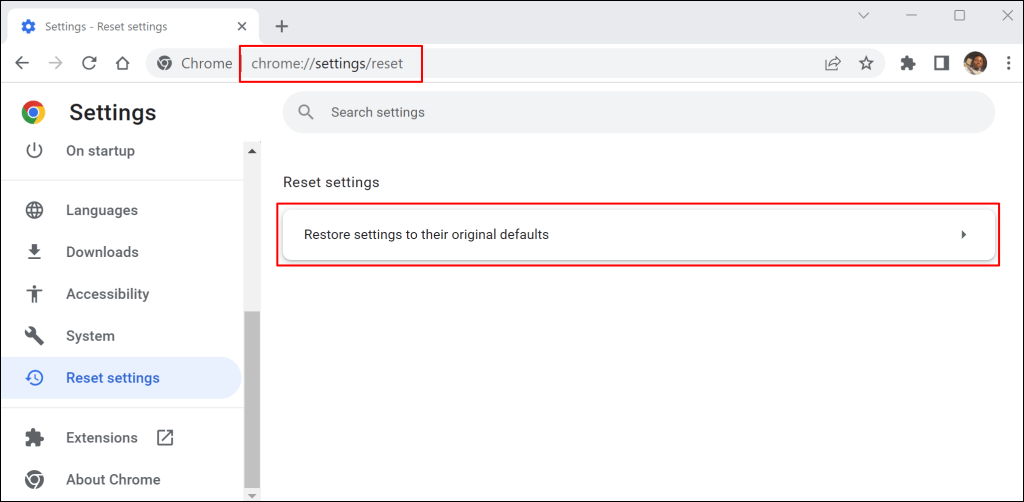Go to Accessibility settings

coord(107,294)
